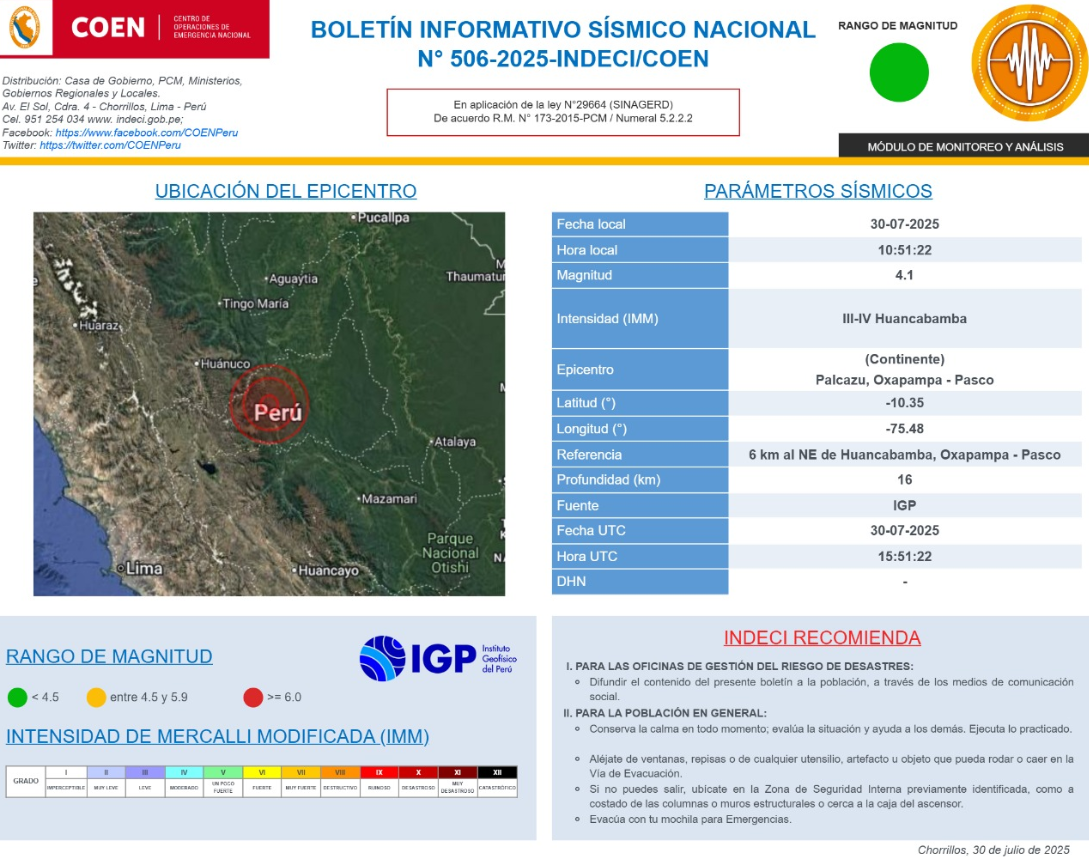Click the III-IV Huancabamba intensity value
Viewport: 1089px width, 857px height.
pyautogui.click(x=904, y=319)
